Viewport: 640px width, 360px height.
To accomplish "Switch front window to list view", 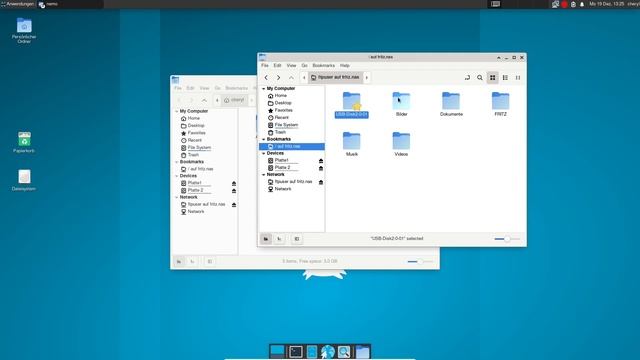I will [x=505, y=78].
